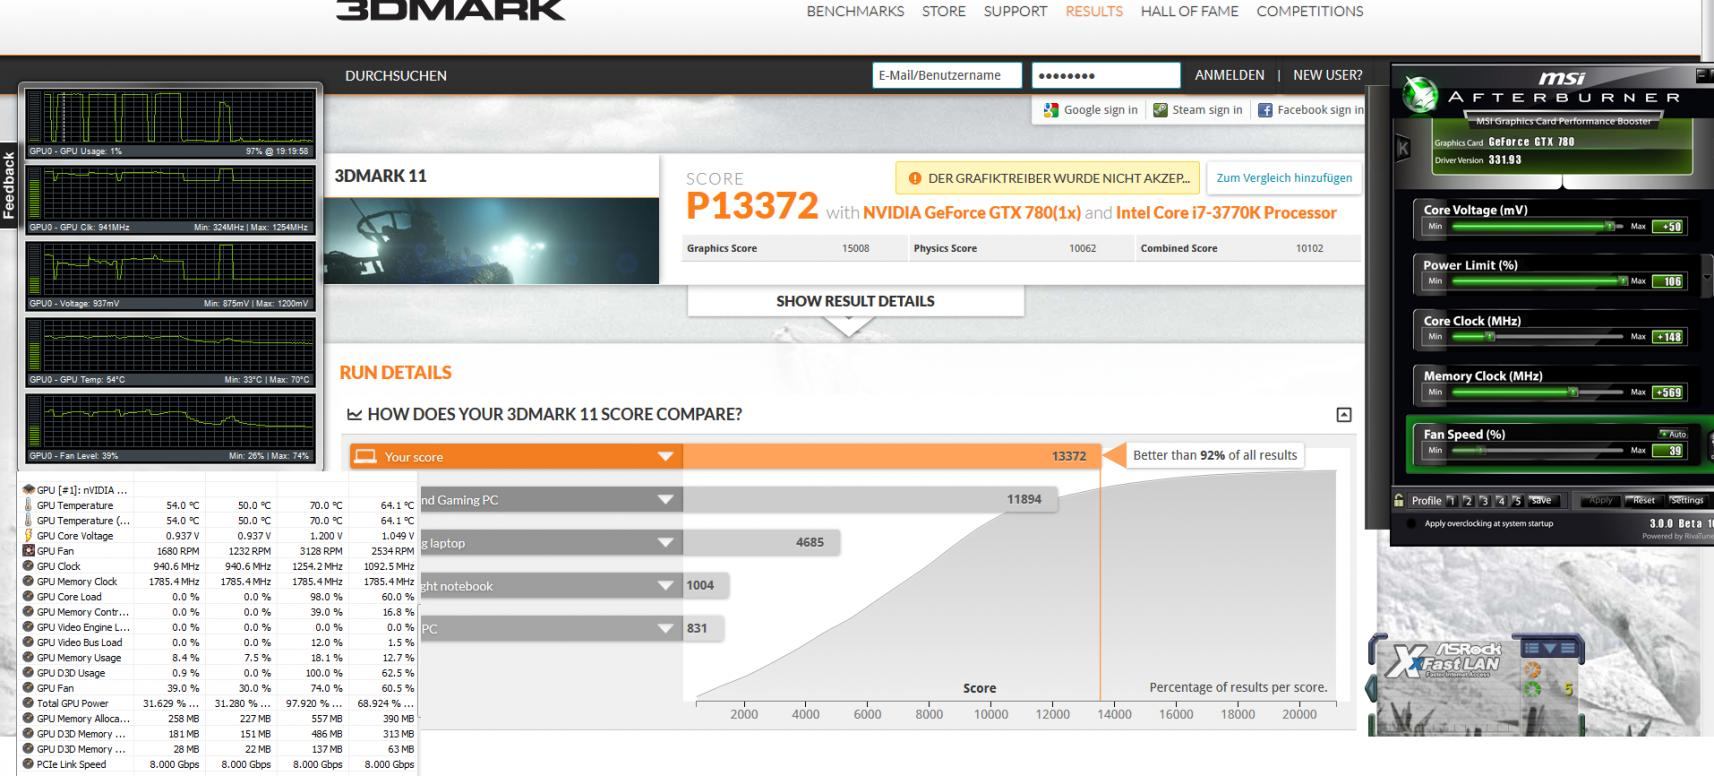Click the lightning bolt icon beside GPU Core Voltage
The height and width of the screenshot is (776, 1714).
[x=28, y=536]
